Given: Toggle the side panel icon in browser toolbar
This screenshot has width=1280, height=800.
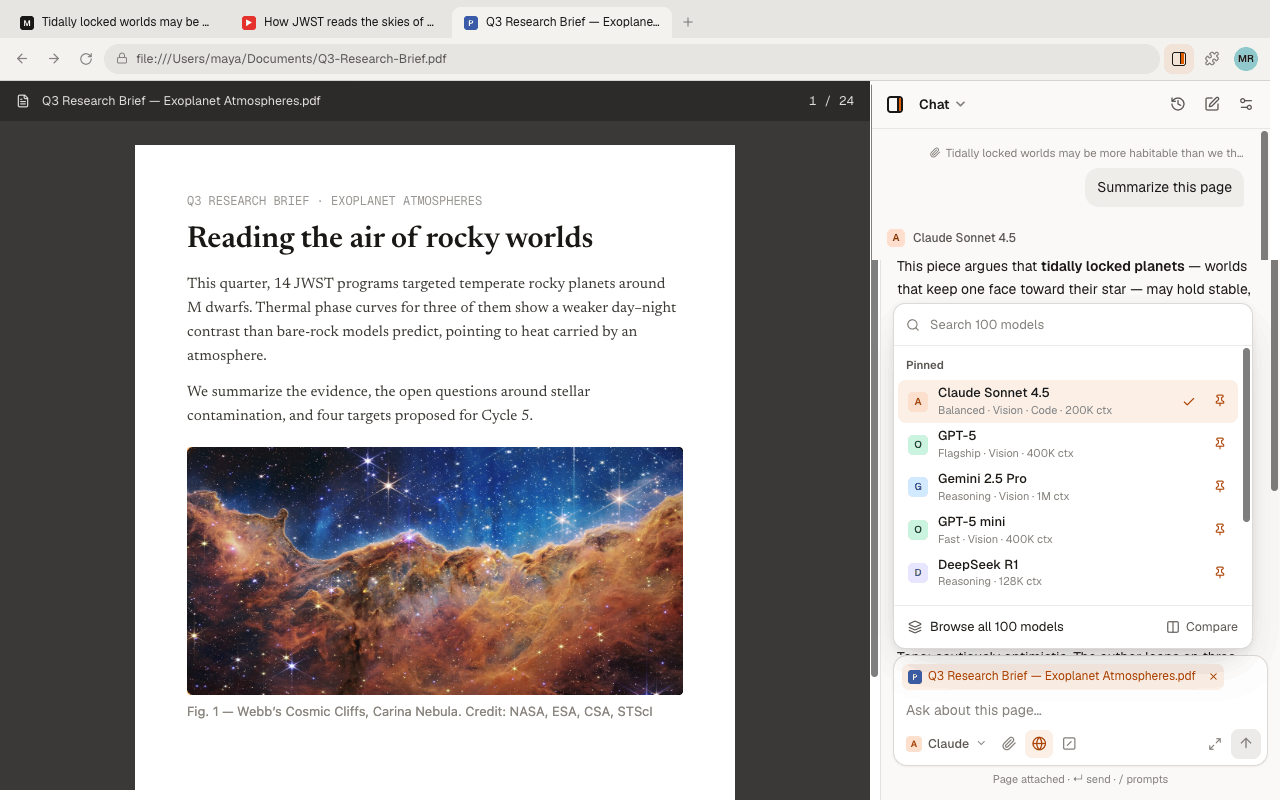Looking at the screenshot, I should pyautogui.click(x=1179, y=59).
